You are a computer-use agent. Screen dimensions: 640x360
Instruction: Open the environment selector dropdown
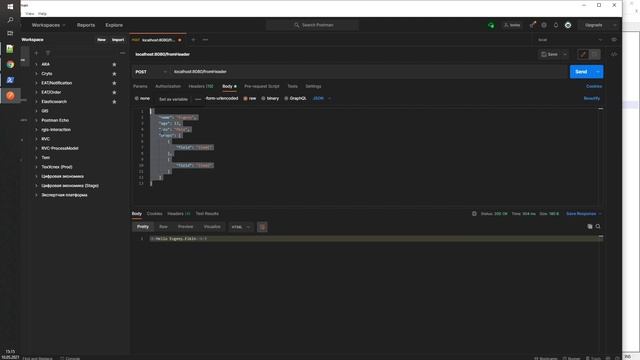click(x=569, y=40)
